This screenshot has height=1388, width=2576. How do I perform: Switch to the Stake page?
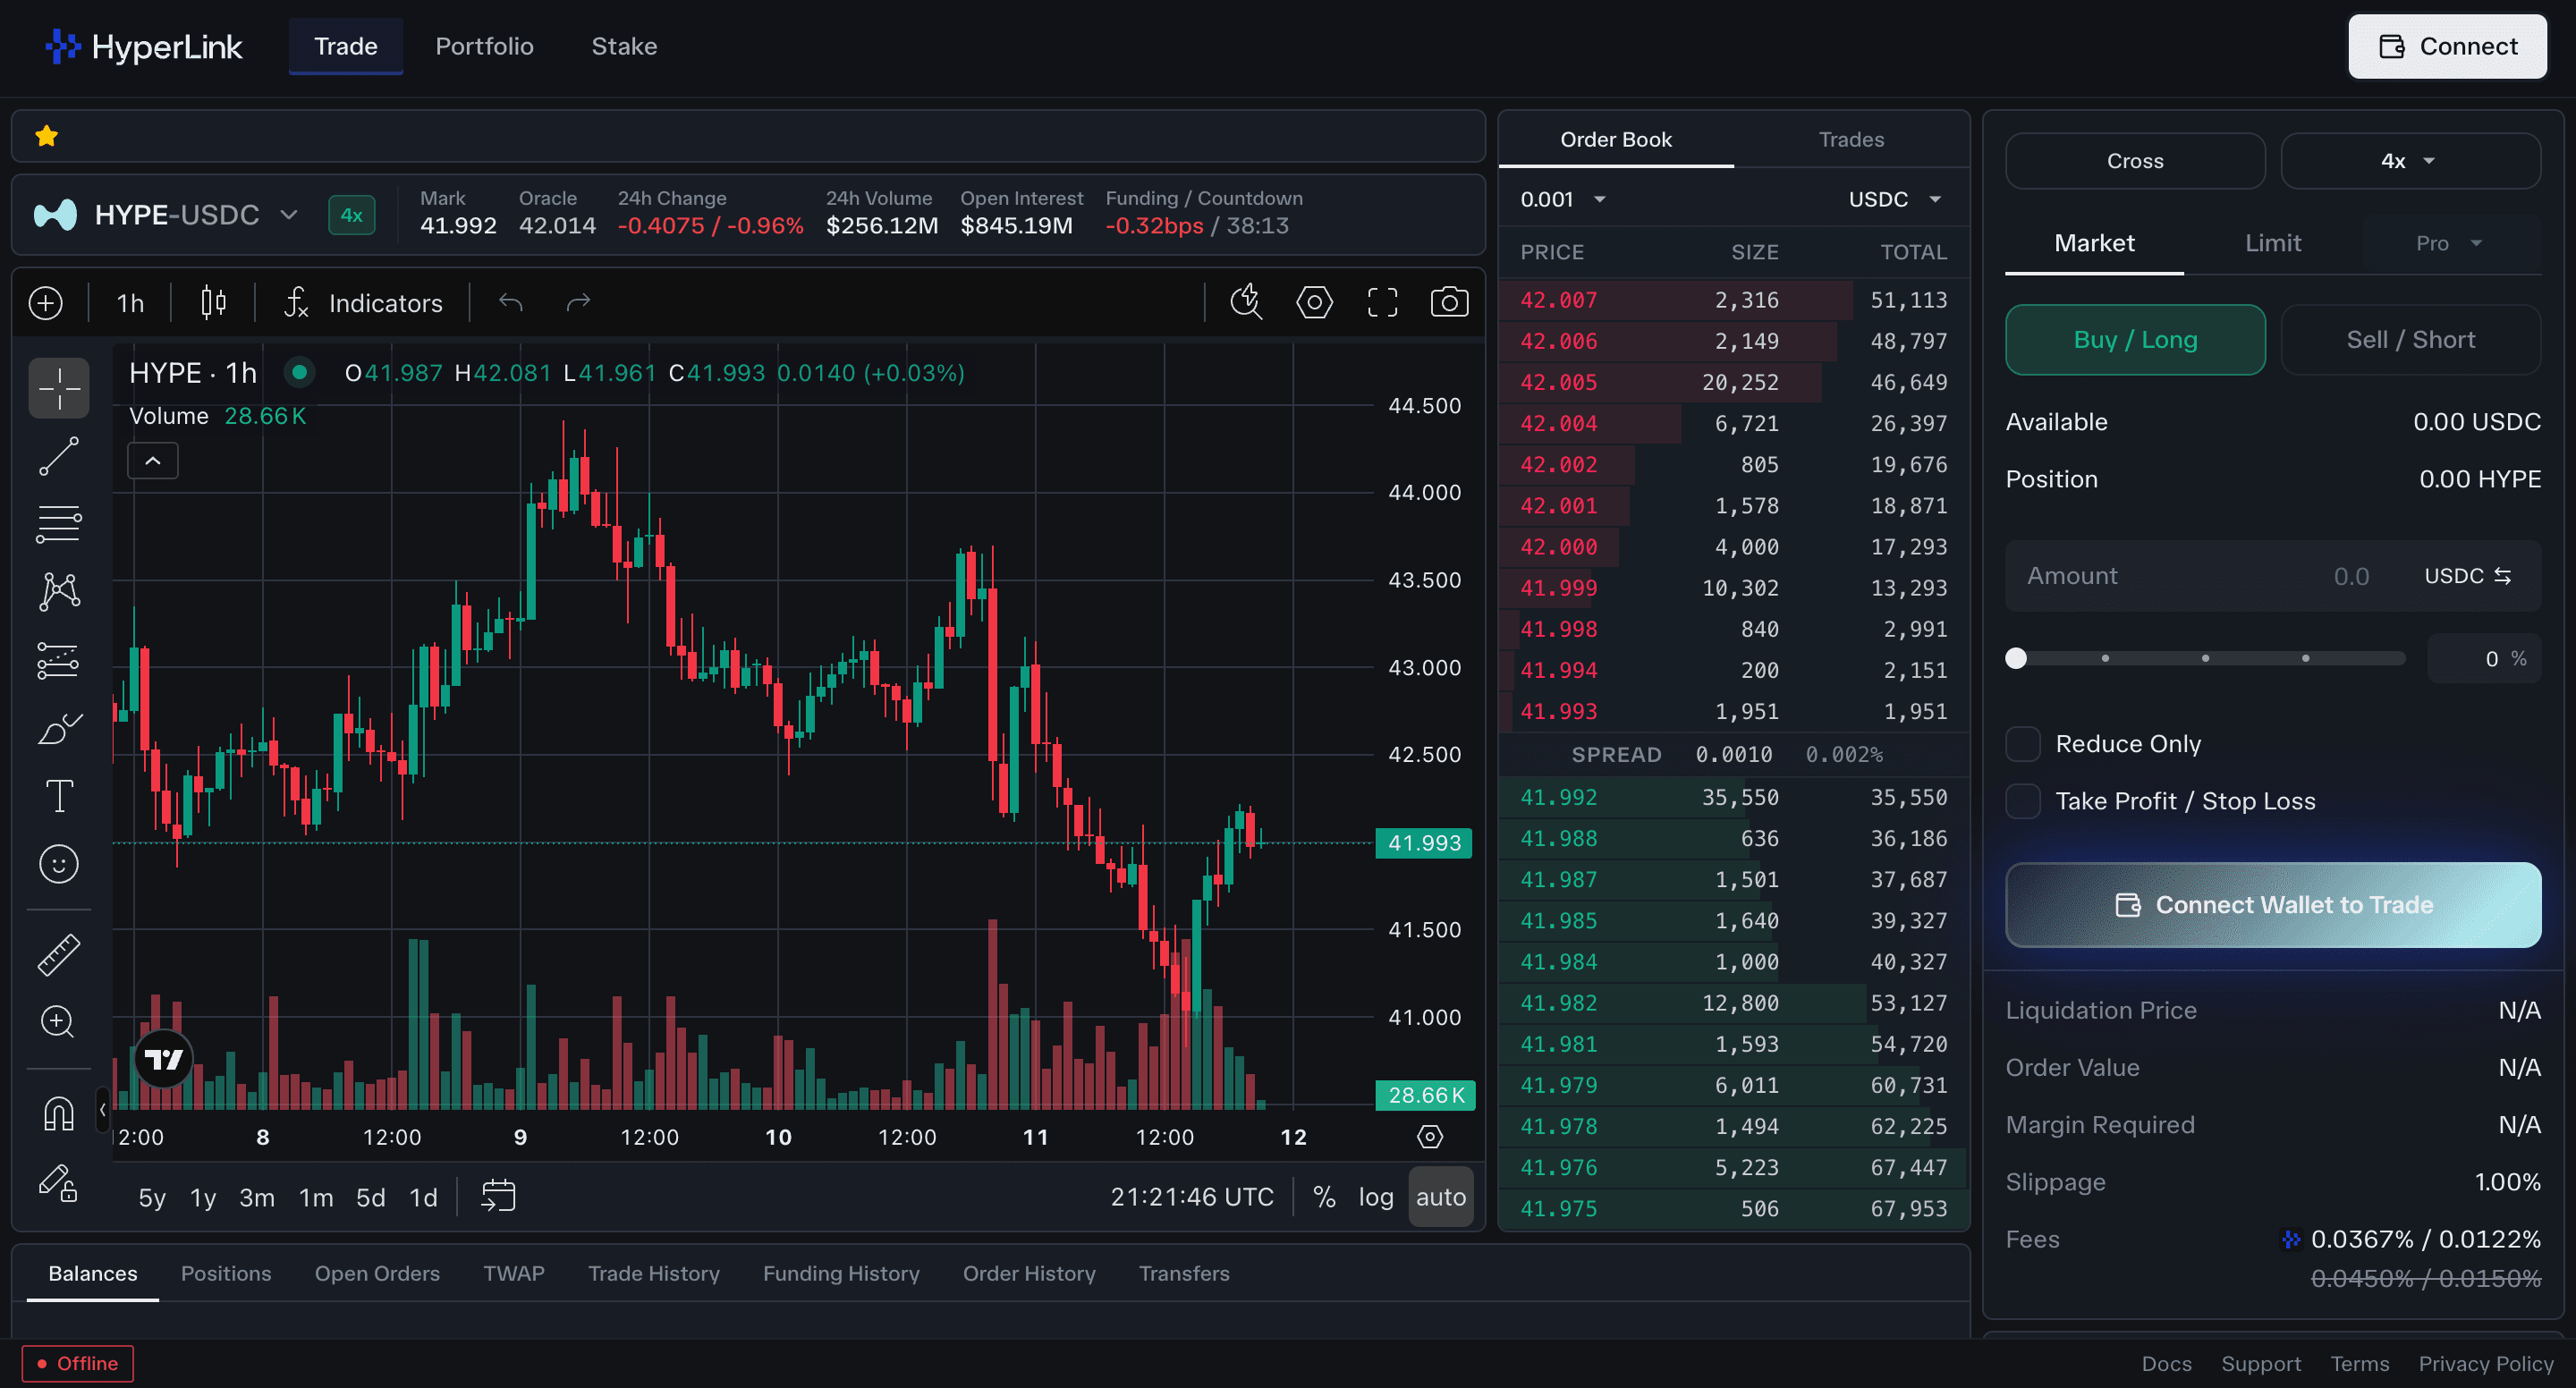pyautogui.click(x=624, y=46)
